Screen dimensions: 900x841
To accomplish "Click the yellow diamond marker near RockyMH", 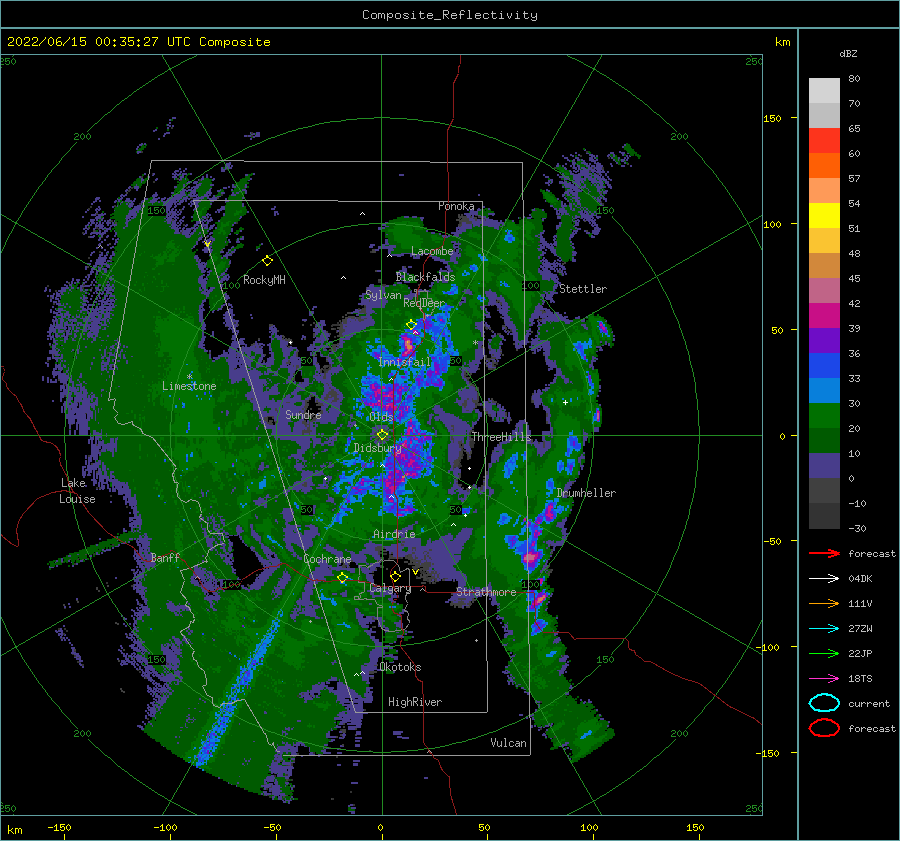I will point(267,261).
